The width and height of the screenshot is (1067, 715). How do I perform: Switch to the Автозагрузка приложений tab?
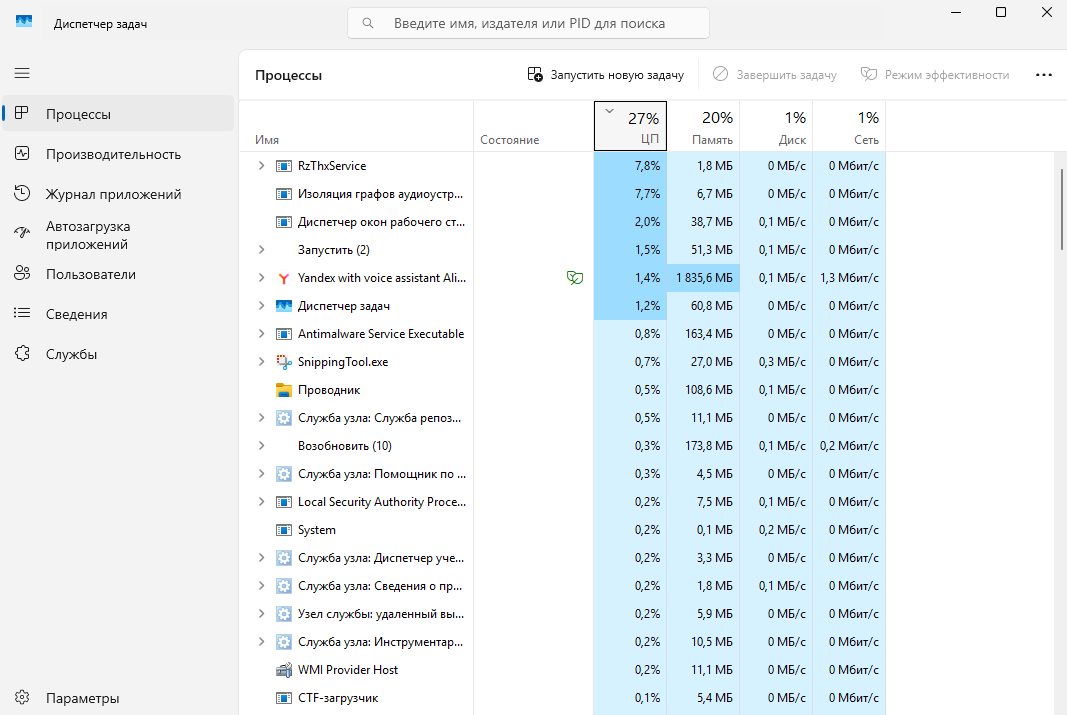[x=88, y=235]
